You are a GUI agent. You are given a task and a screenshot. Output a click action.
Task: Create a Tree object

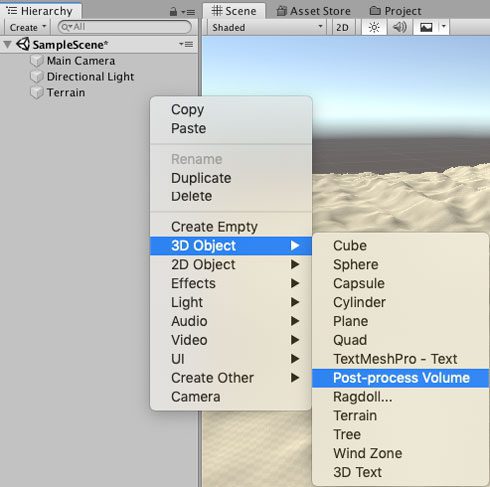(x=400, y=434)
